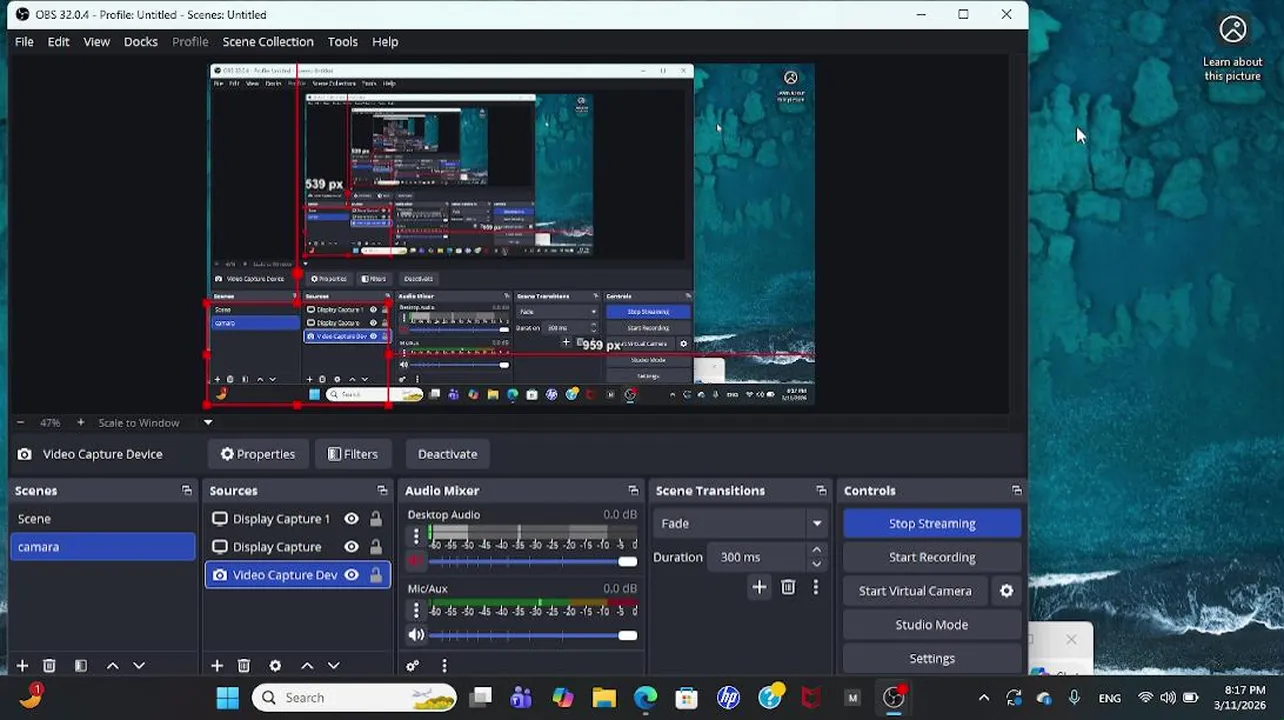The image size is (1284, 720).
Task: Open source properties gear in the Sources toolbar
Action: (275, 666)
